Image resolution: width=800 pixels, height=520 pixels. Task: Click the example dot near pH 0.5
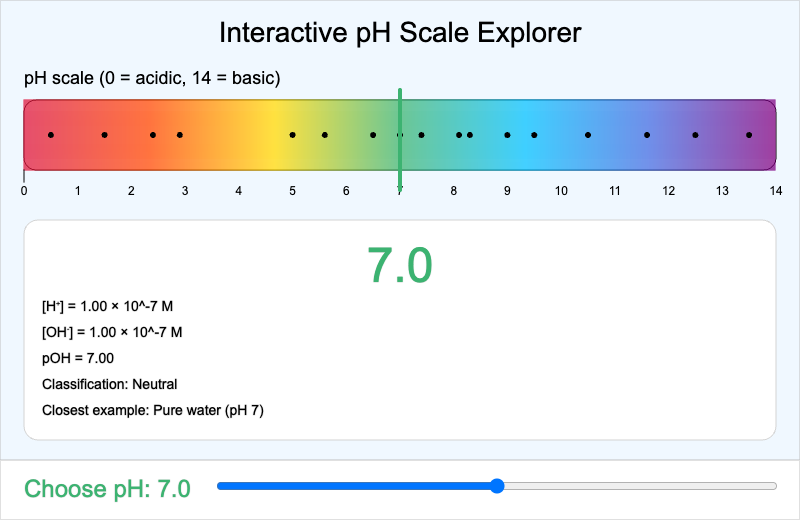coord(51,135)
